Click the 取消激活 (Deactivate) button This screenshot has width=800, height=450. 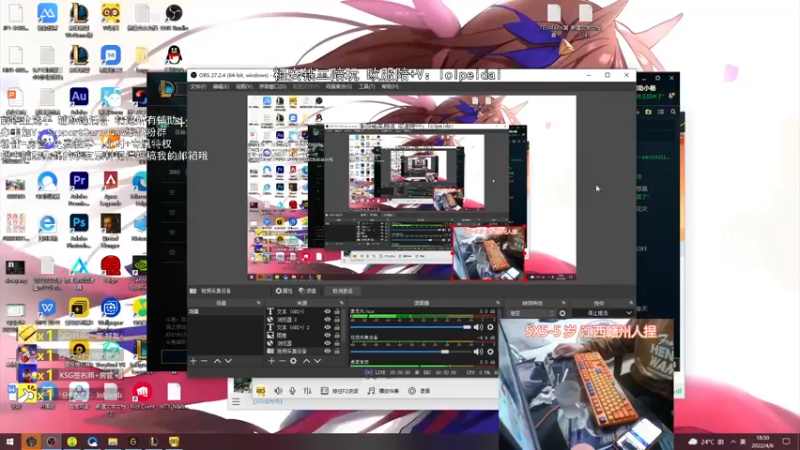click(342, 291)
